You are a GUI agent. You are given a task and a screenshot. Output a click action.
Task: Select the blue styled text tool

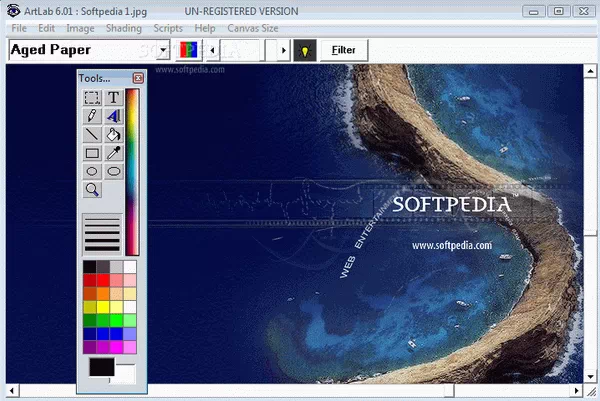tap(113, 116)
